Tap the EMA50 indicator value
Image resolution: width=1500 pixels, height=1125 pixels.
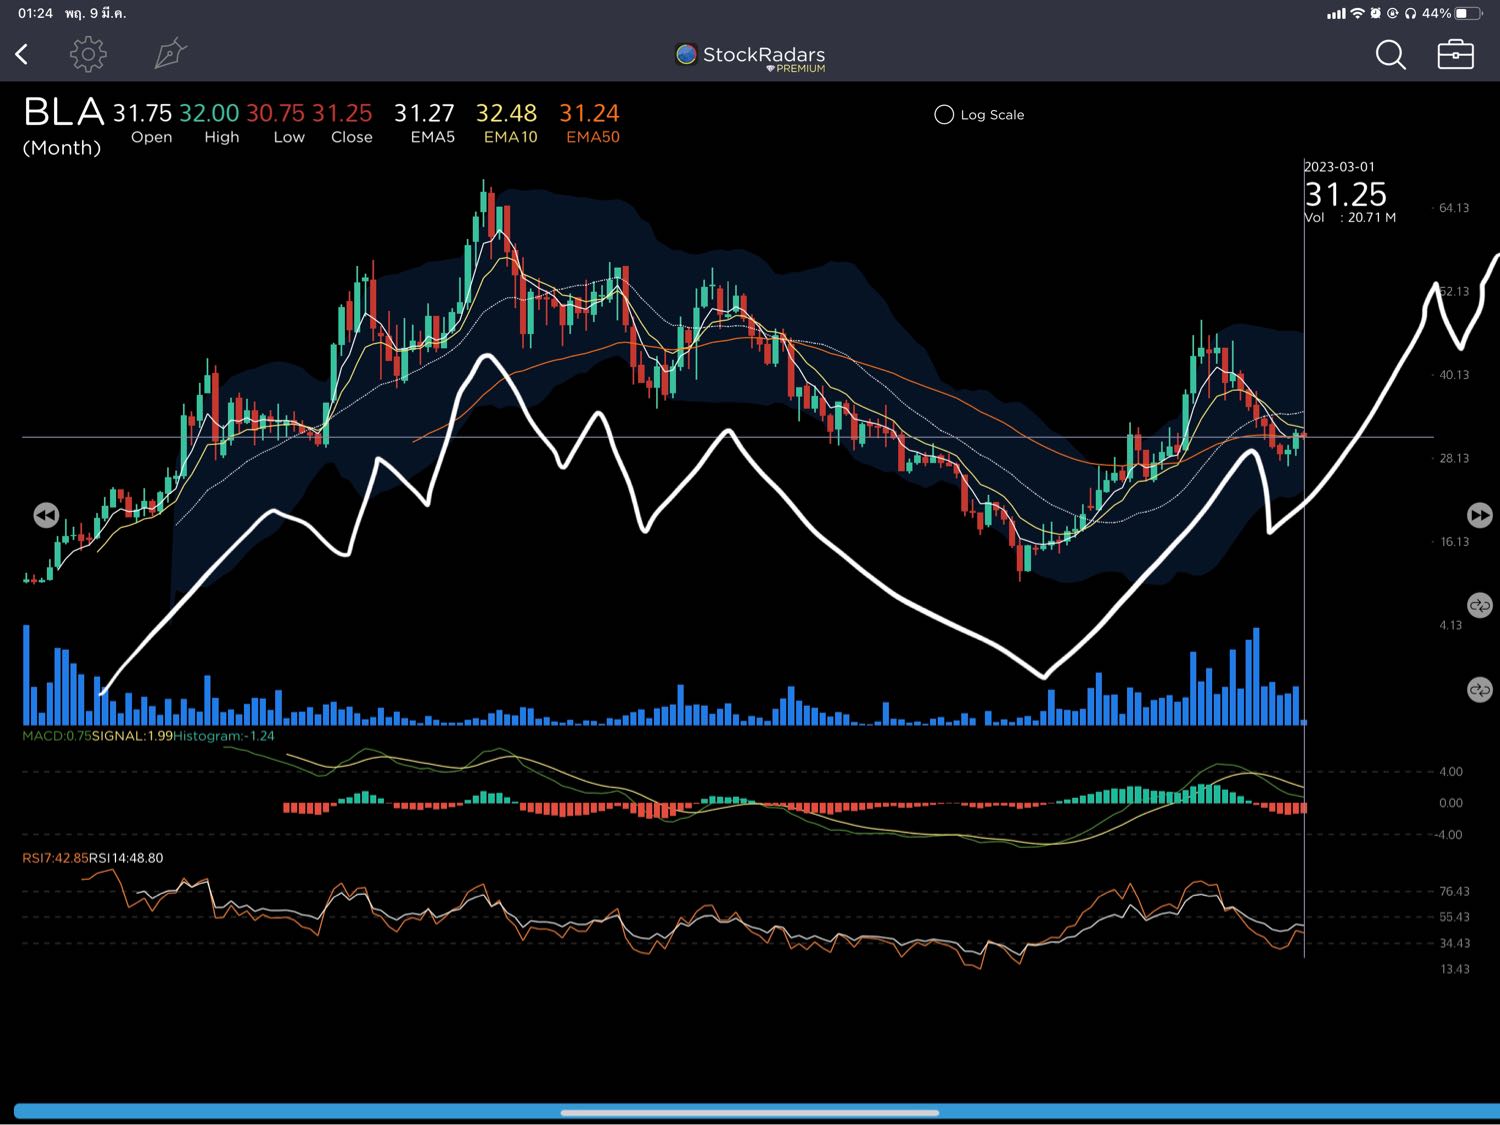click(x=589, y=114)
